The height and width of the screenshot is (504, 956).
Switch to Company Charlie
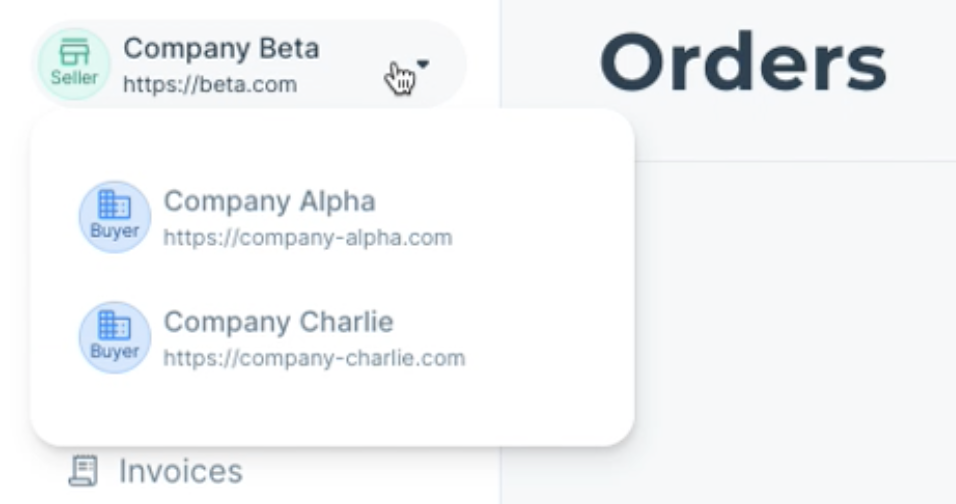[x=273, y=338]
